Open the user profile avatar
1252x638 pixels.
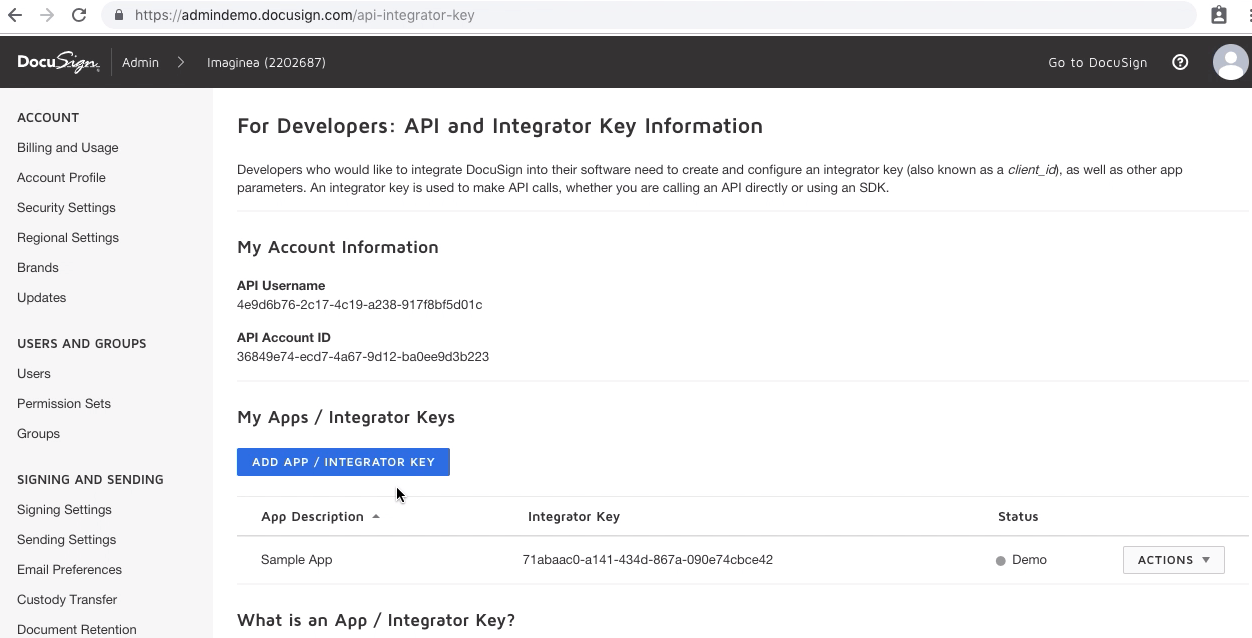1230,62
